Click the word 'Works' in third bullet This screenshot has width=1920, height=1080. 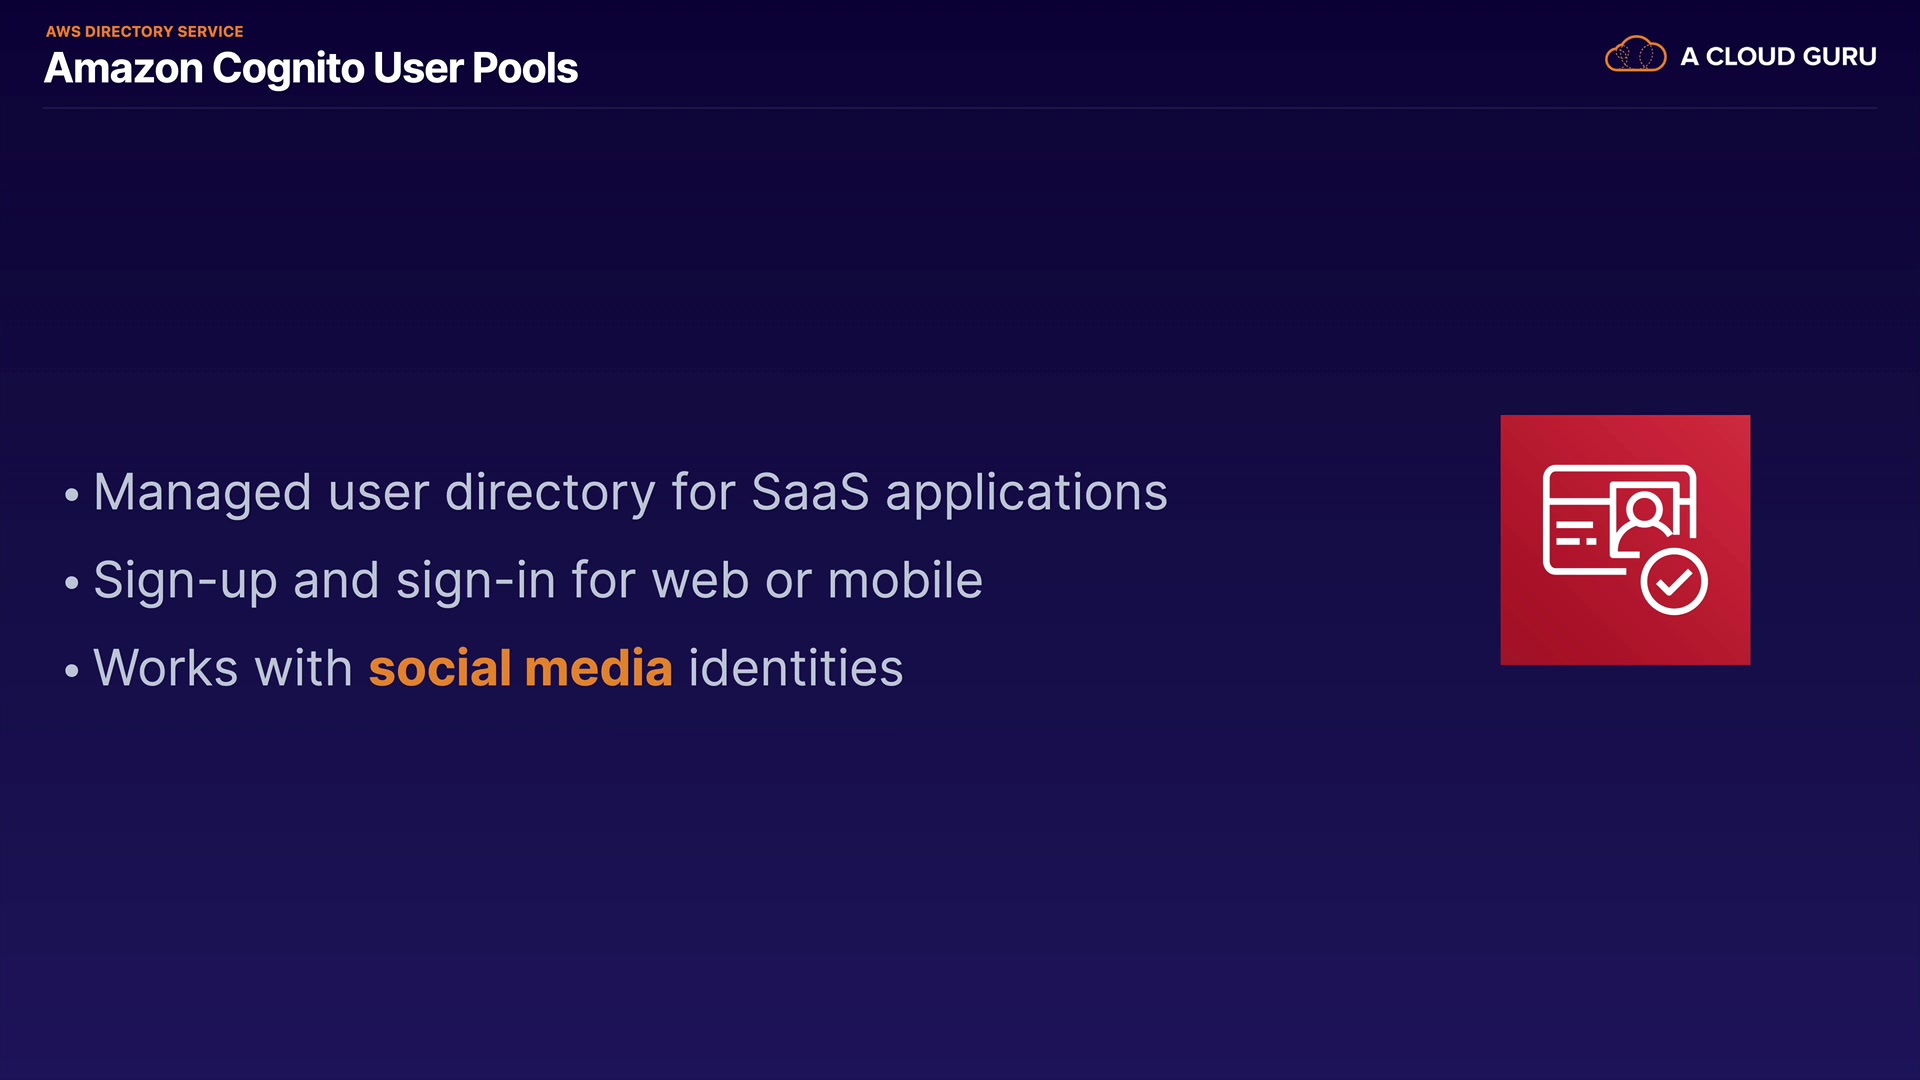click(166, 668)
